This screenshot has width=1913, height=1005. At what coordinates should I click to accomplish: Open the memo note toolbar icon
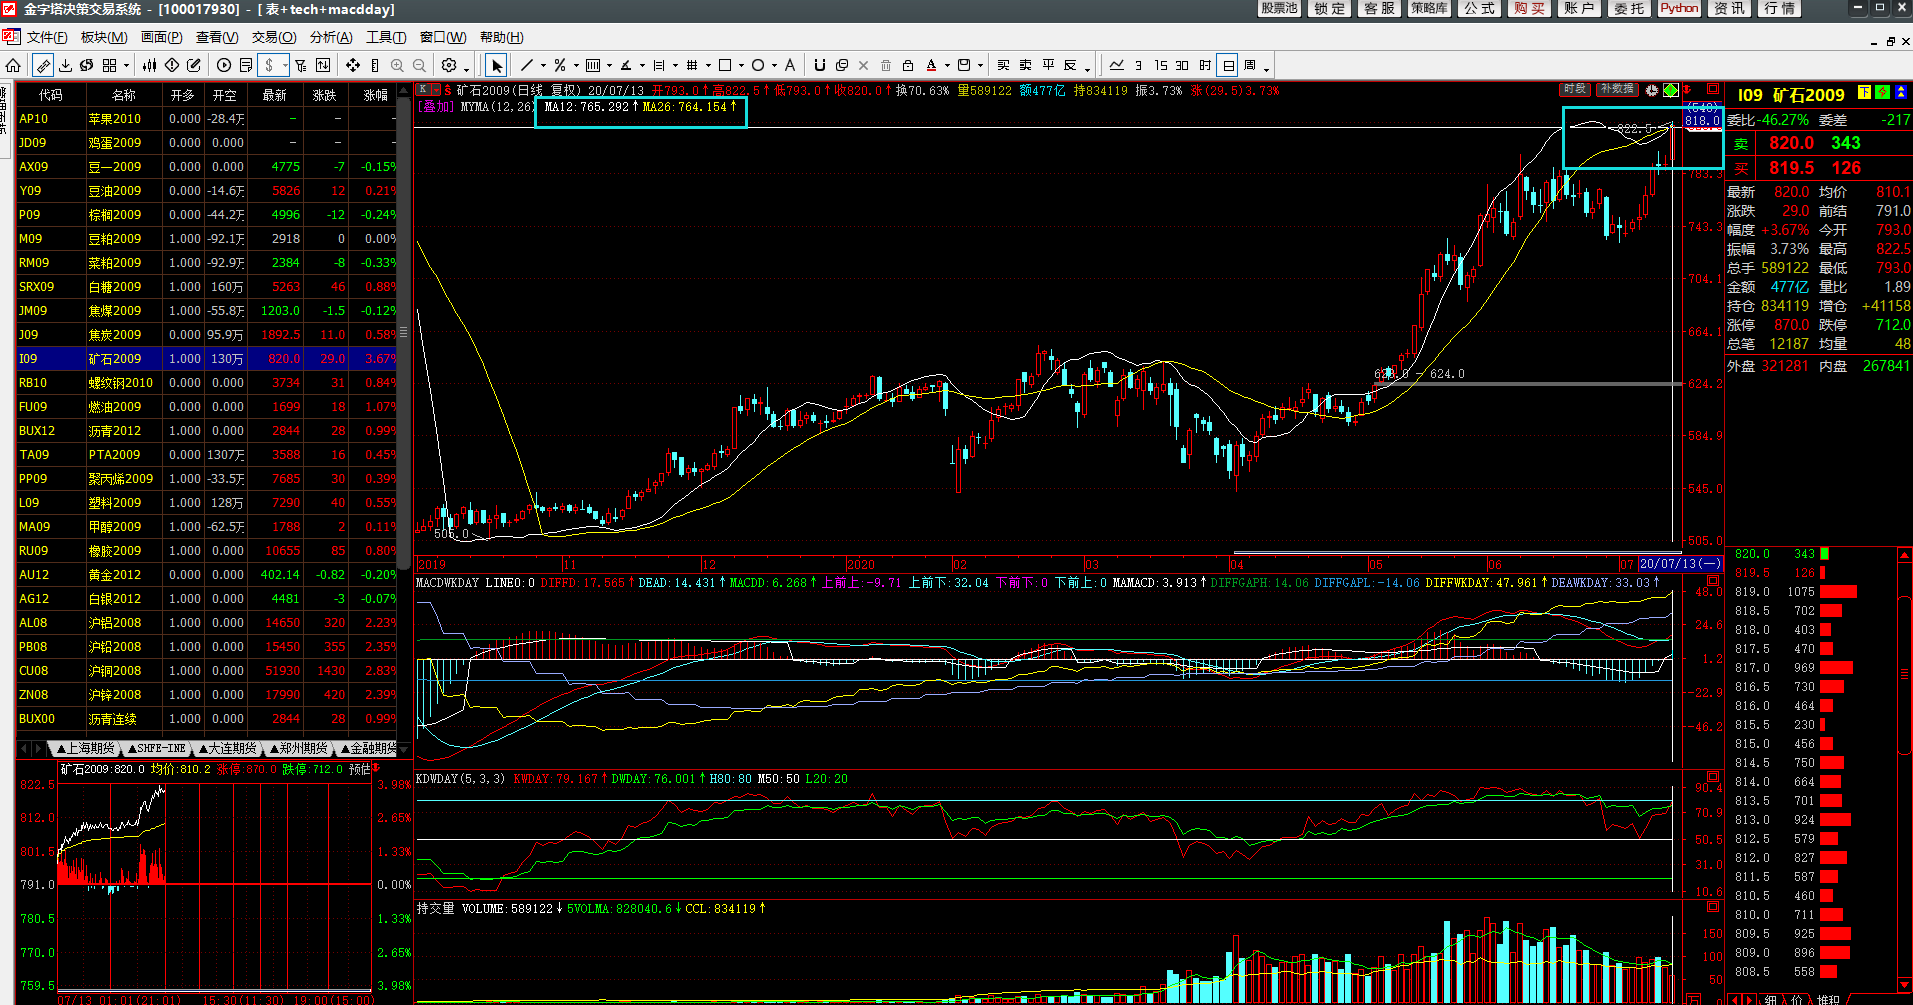tap(246, 65)
